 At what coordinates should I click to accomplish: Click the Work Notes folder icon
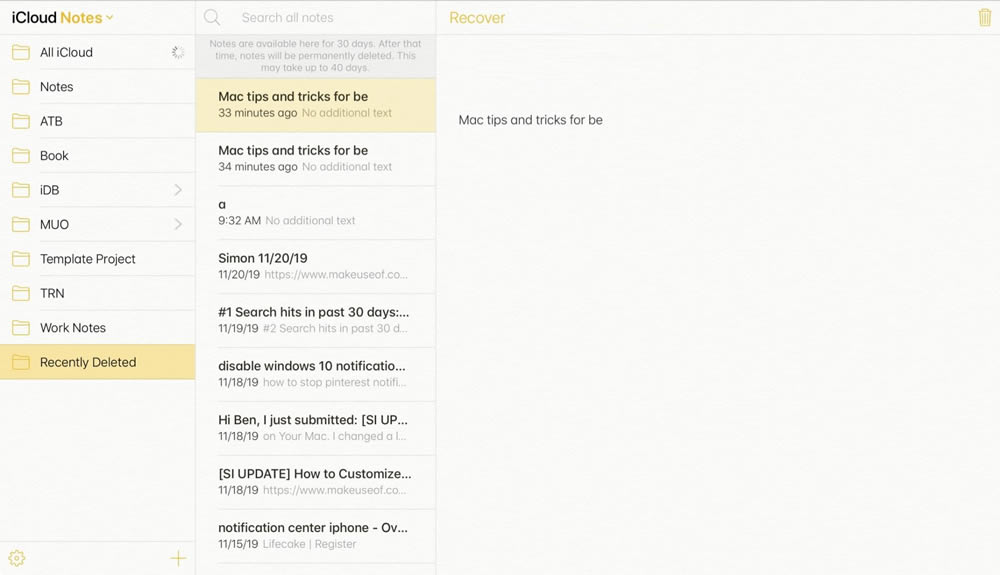point(21,328)
